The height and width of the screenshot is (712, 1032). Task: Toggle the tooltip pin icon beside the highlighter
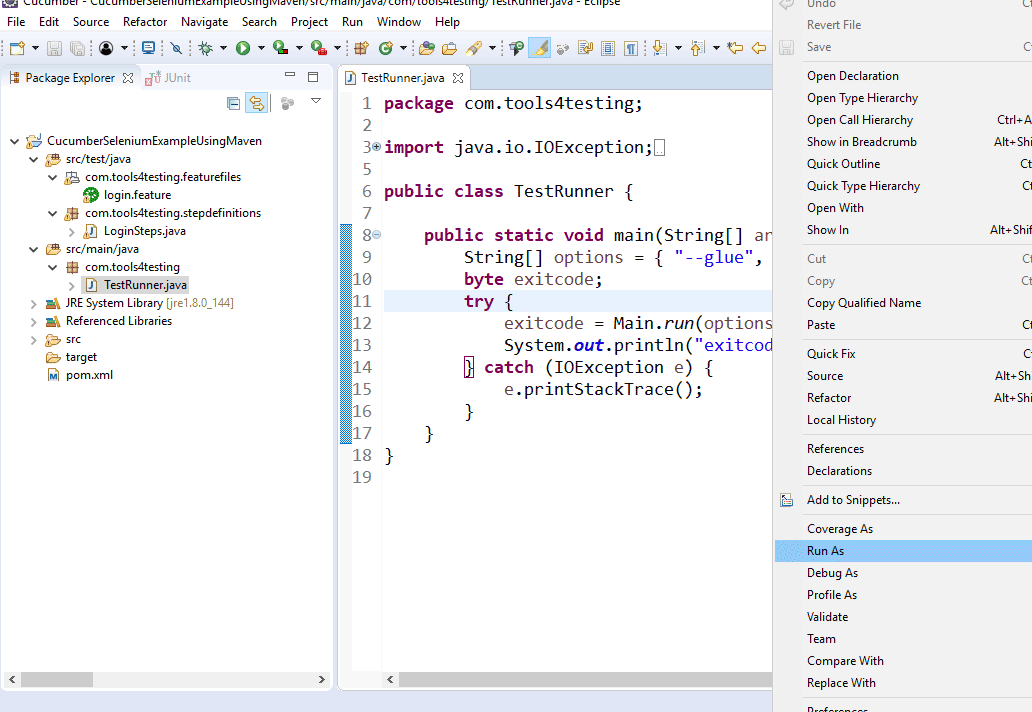[x=517, y=48]
